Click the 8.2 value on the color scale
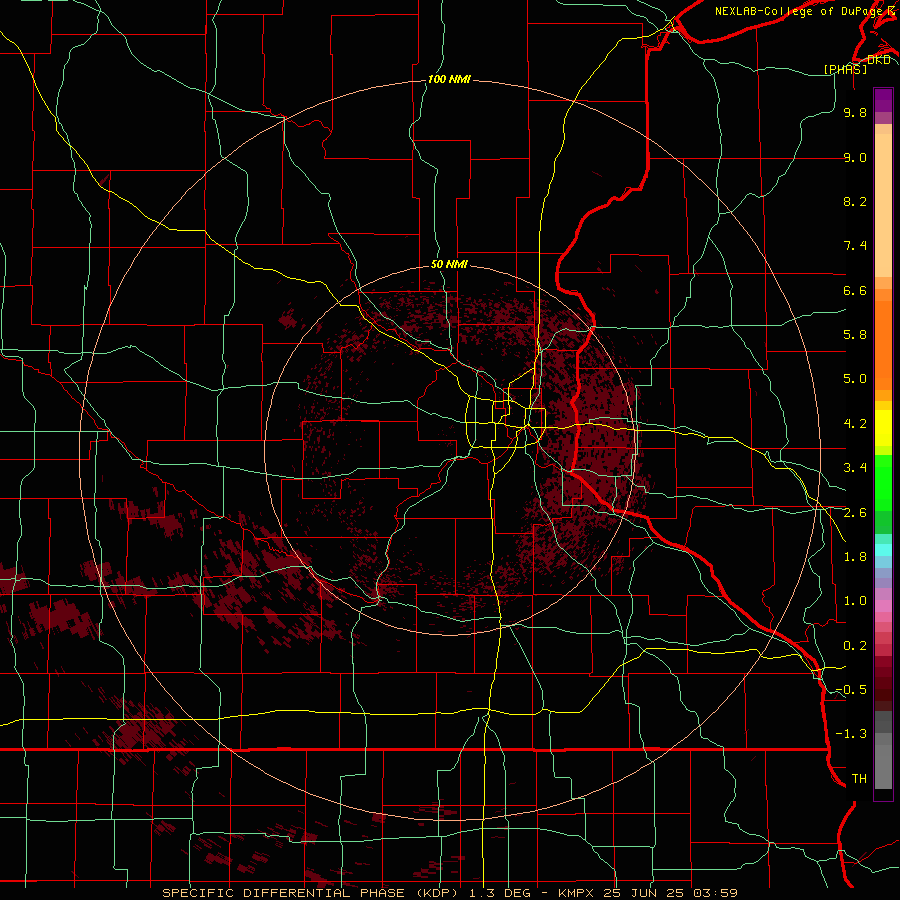Viewport: 900px width, 900px height. pos(855,201)
